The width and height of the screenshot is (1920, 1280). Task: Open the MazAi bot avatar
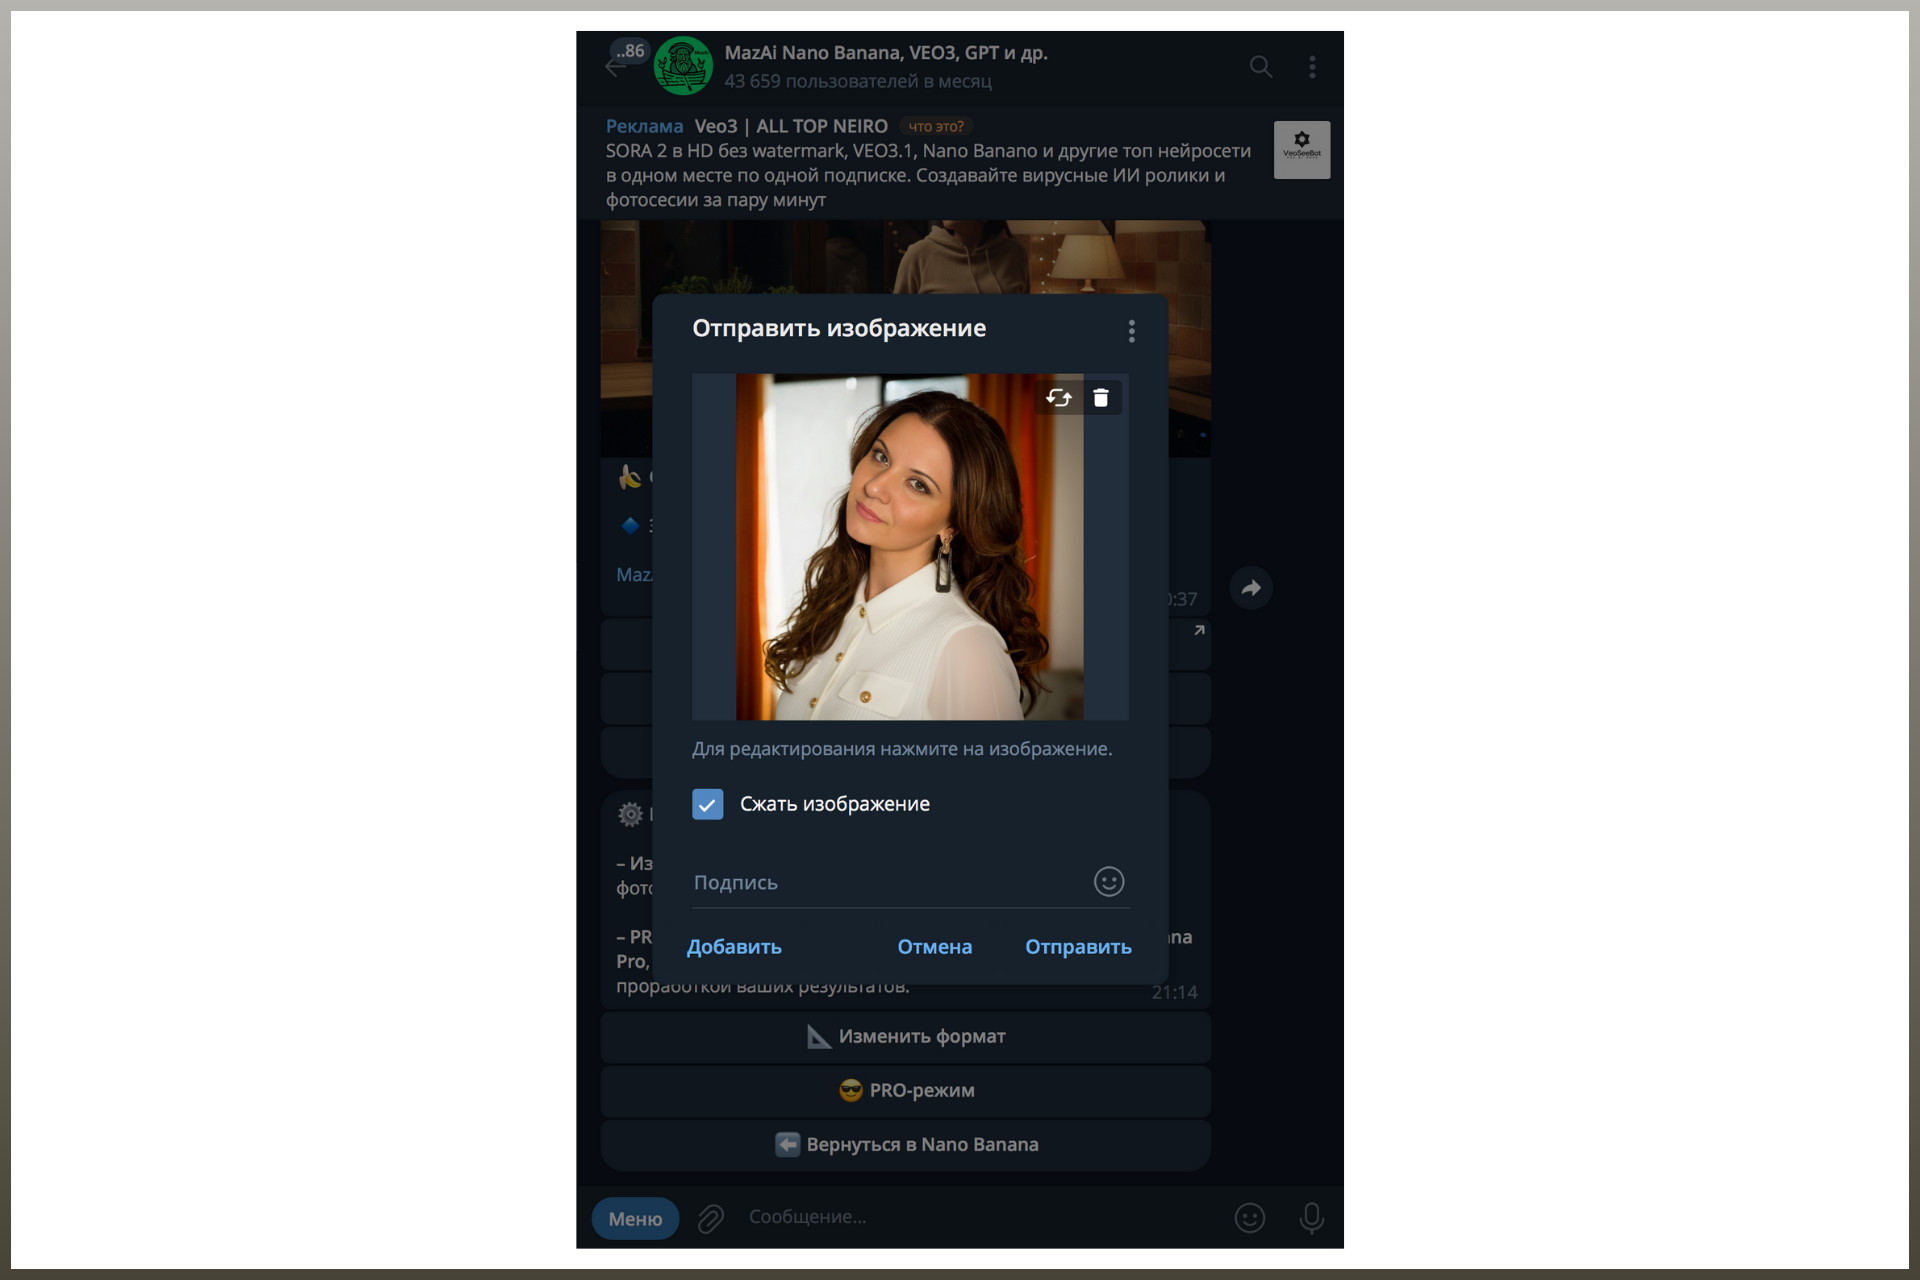click(x=683, y=66)
